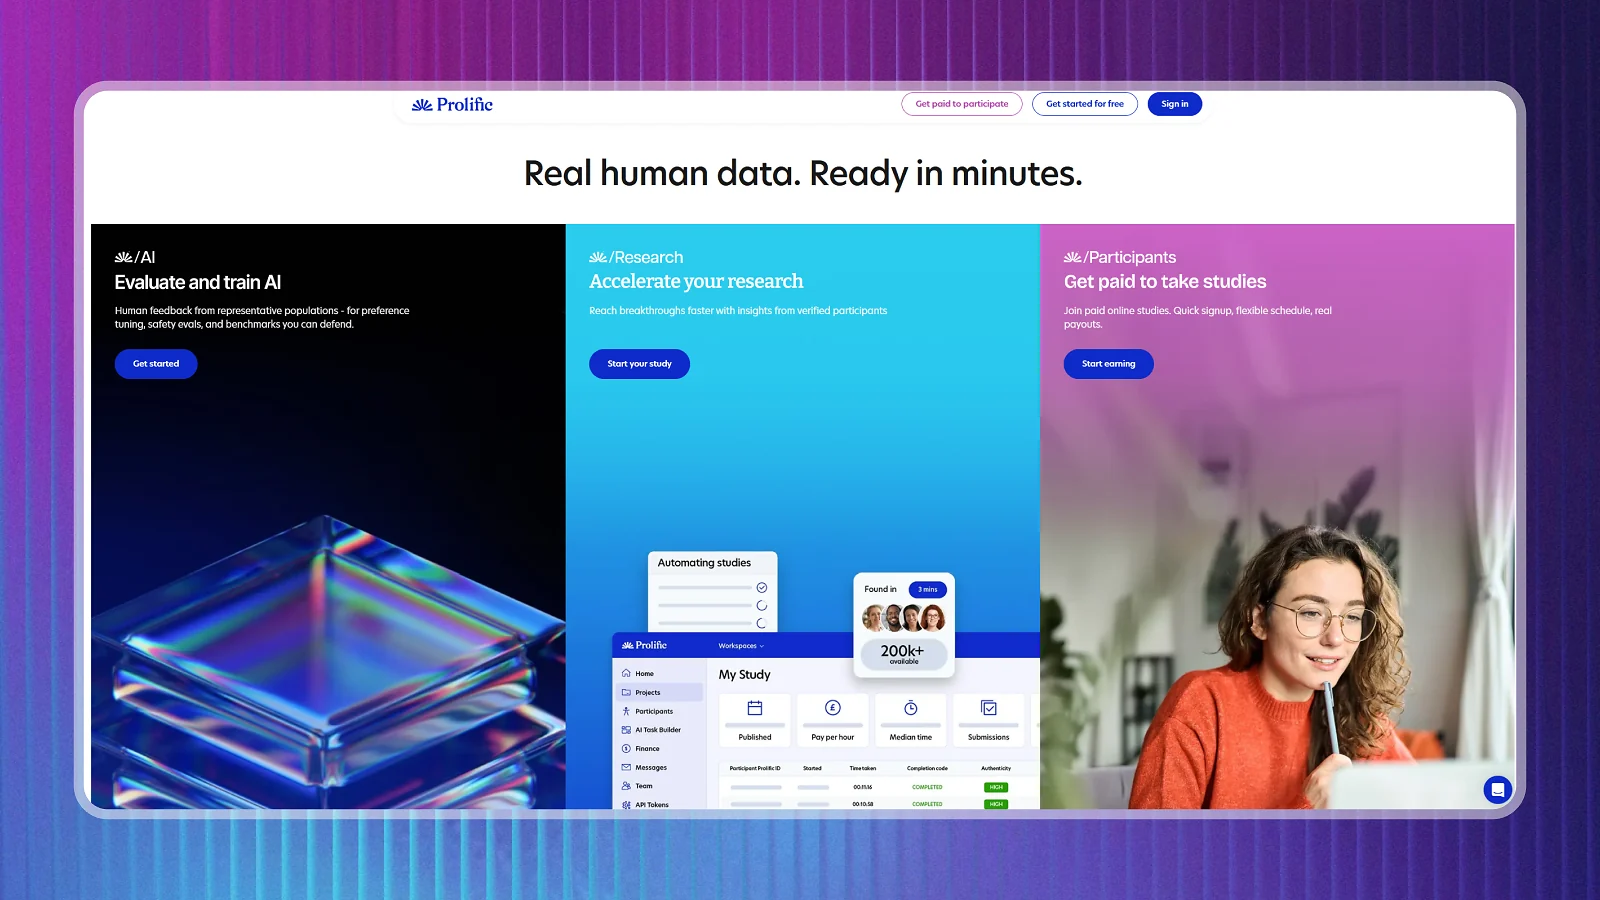Viewport: 1600px width, 900px height.
Task: Click the Authenticity column header
Action: pos(996,768)
